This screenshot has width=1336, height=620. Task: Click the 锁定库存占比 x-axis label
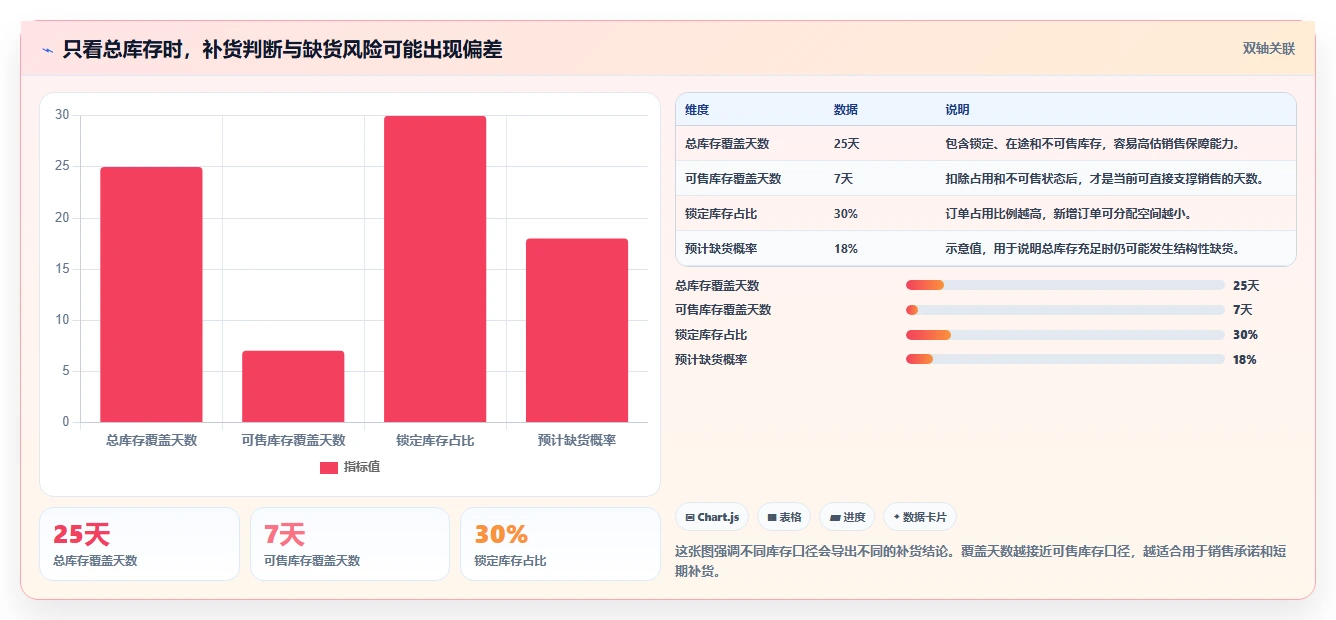click(x=435, y=440)
